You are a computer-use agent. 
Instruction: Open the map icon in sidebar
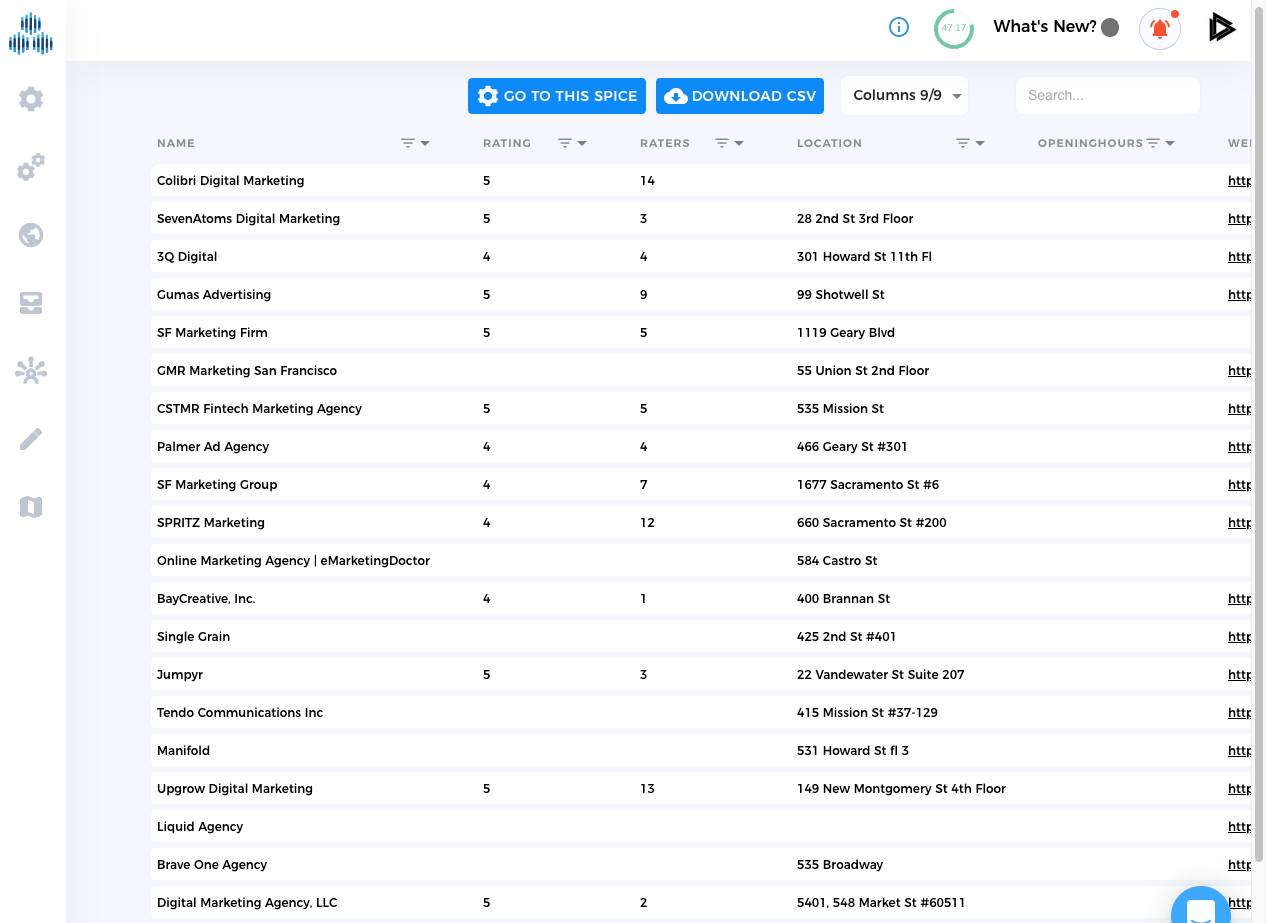(x=31, y=507)
